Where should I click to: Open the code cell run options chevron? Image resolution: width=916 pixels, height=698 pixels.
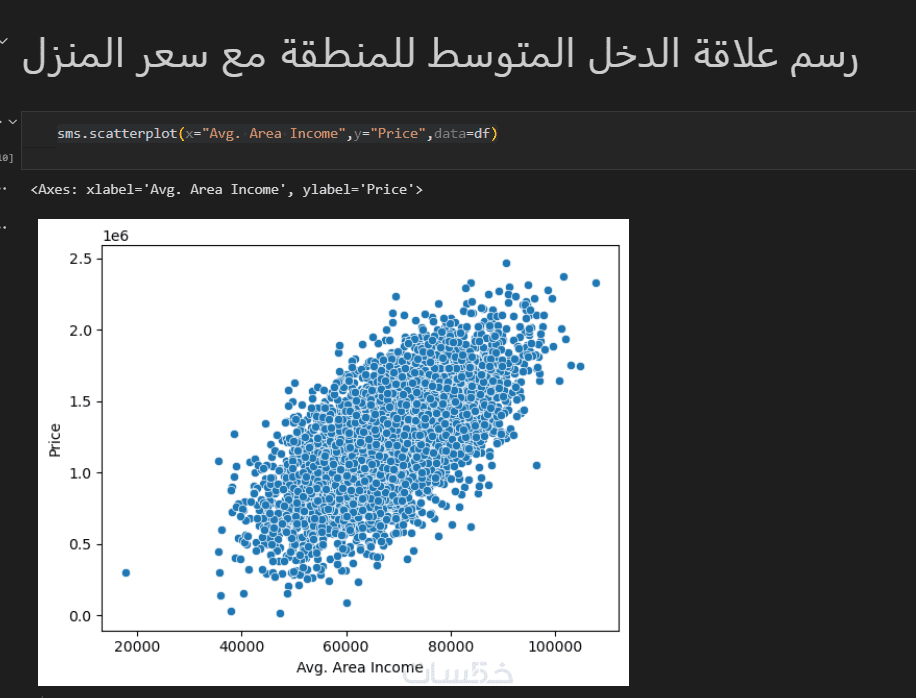pos(12,122)
